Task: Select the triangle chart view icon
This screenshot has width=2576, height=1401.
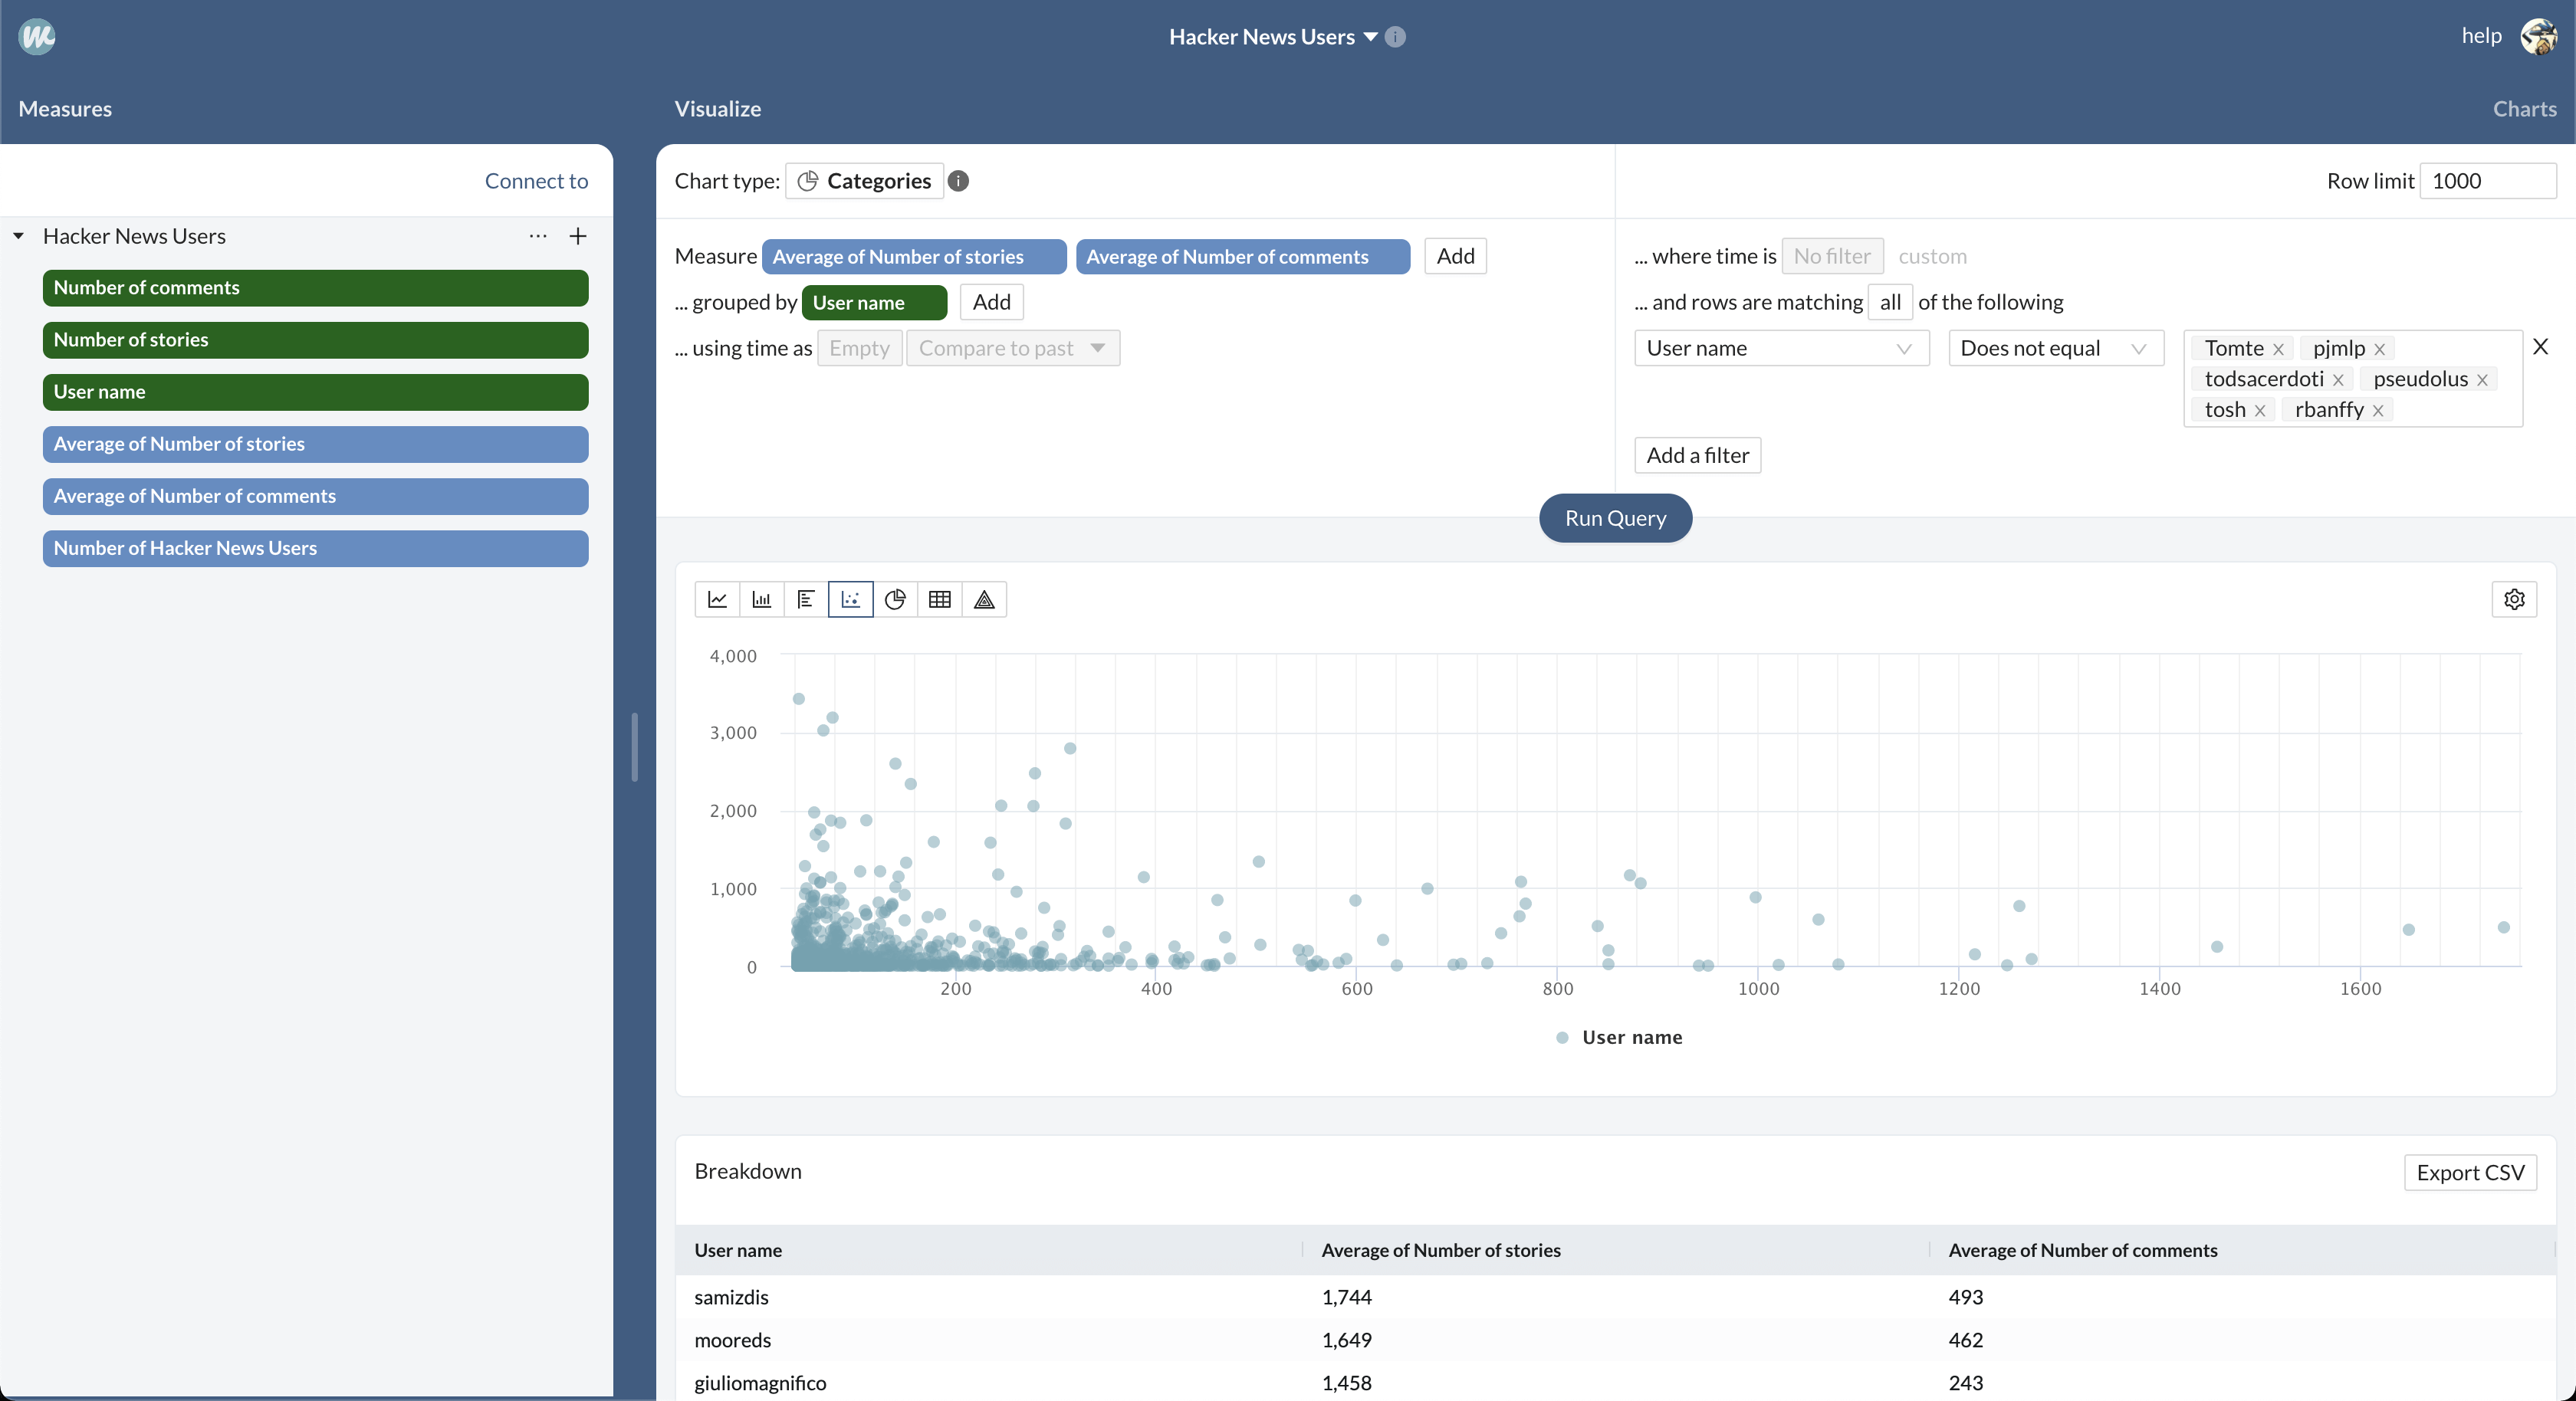Action: pos(984,599)
